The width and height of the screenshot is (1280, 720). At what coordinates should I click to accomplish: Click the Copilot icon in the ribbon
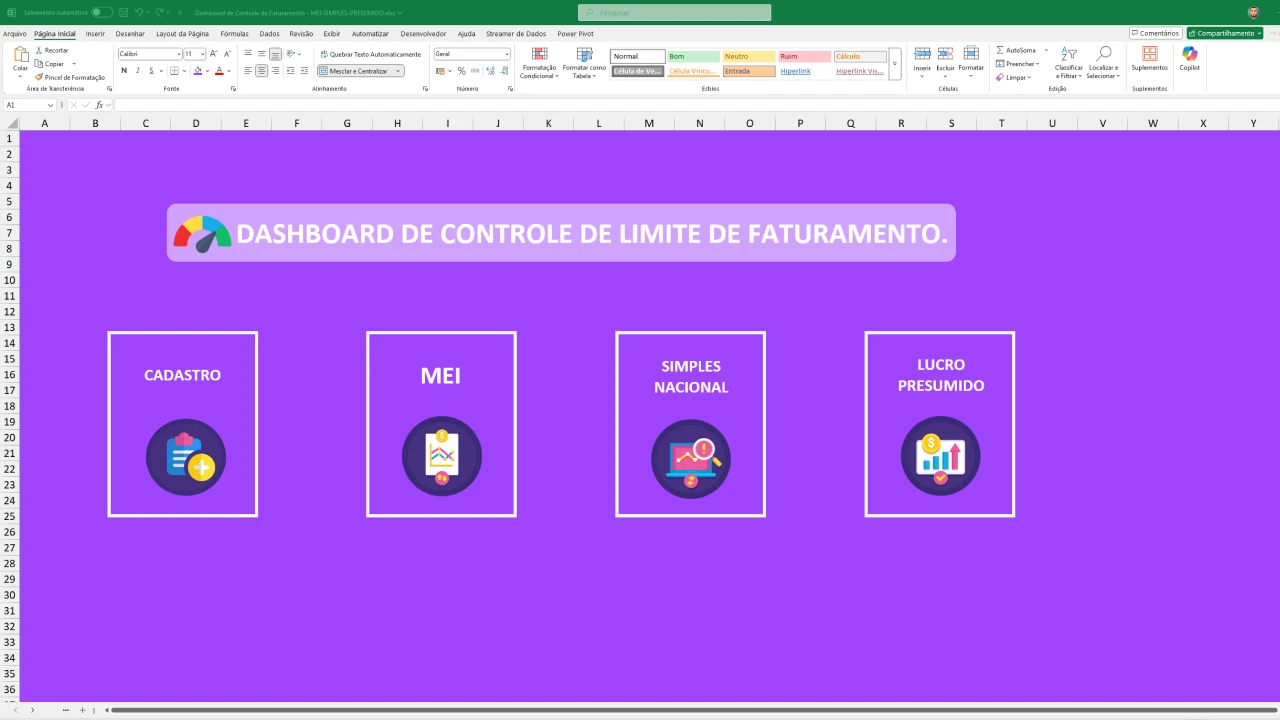pyautogui.click(x=1189, y=58)
